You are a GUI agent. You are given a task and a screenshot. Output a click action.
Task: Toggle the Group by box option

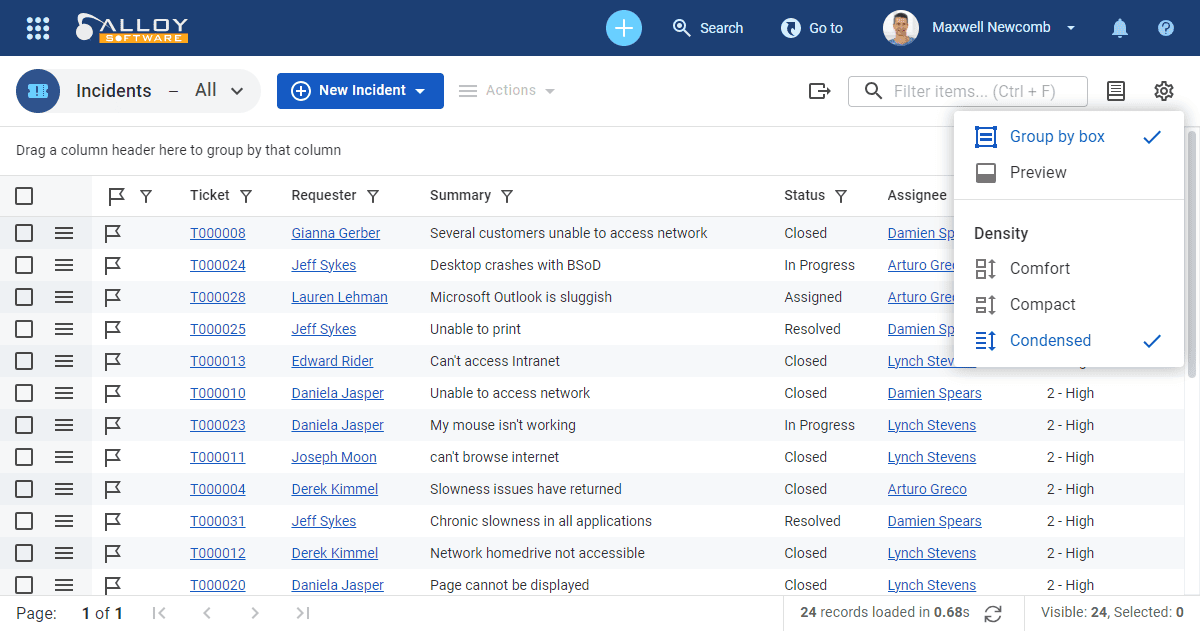tap(1069, 137)
